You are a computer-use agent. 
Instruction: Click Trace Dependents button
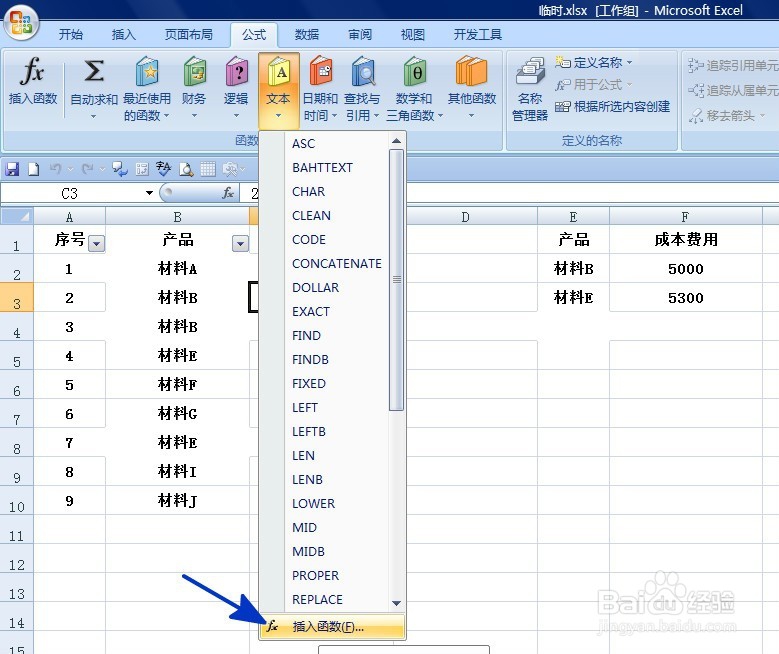733,90
